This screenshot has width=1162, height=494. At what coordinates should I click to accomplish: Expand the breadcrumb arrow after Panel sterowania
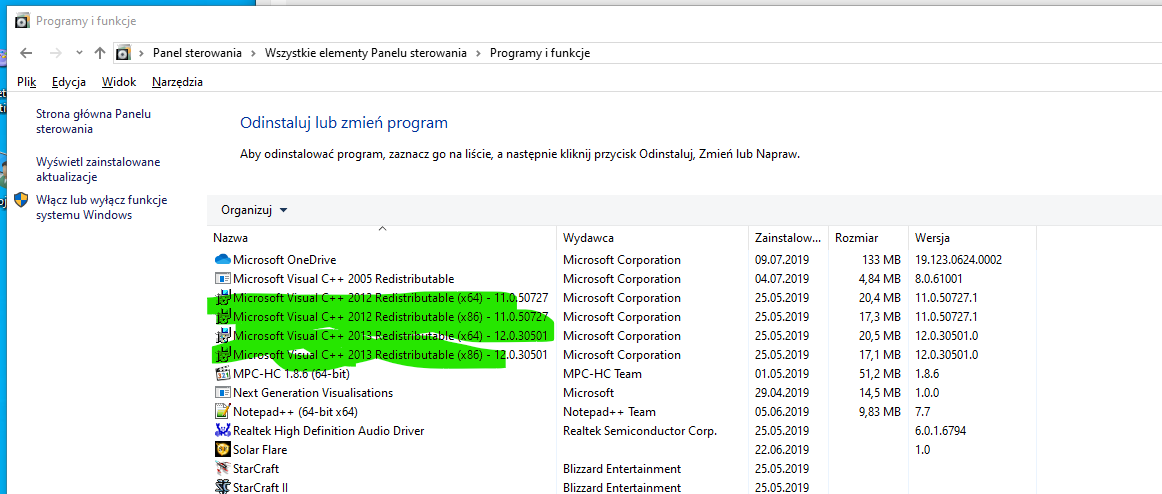253,53
